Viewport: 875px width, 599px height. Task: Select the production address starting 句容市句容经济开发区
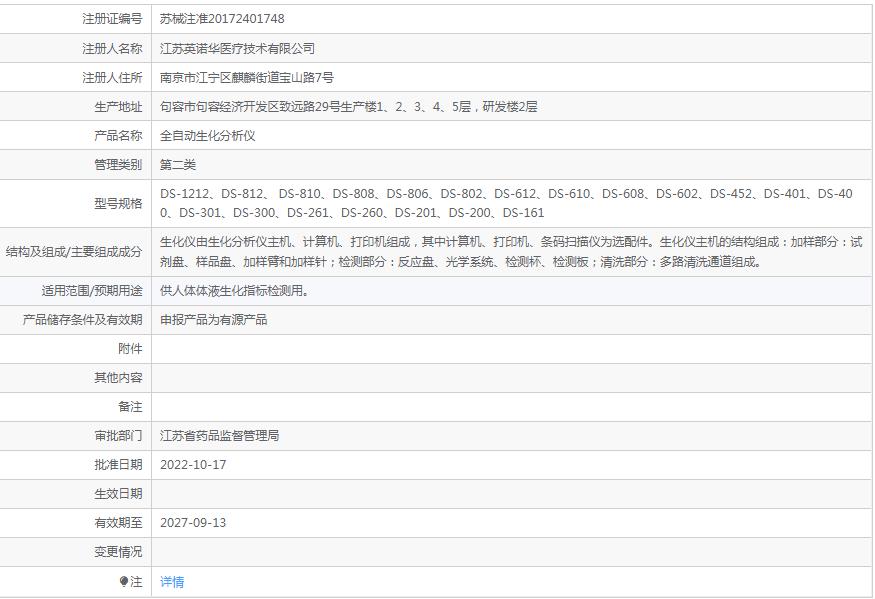pos(349,107)
